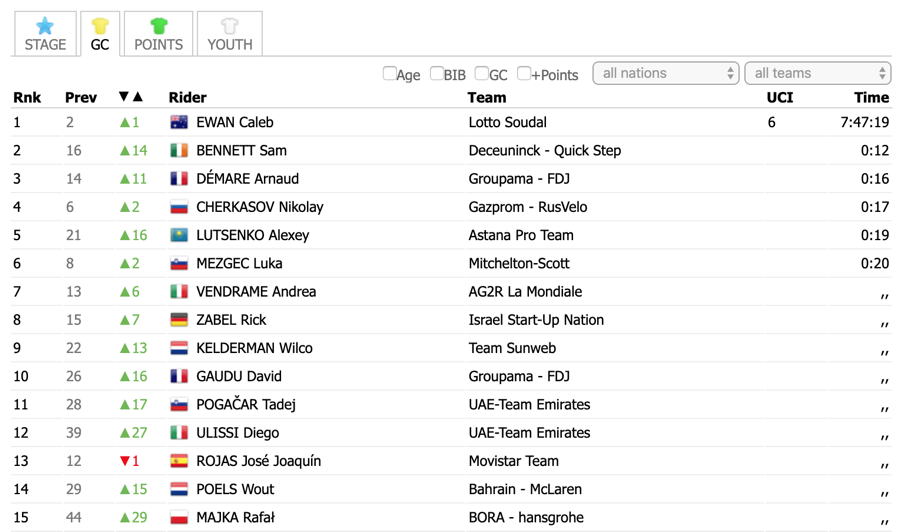Open the all nations dropdown
This screenshot has height=532, width=900.
tap(666, 73)
